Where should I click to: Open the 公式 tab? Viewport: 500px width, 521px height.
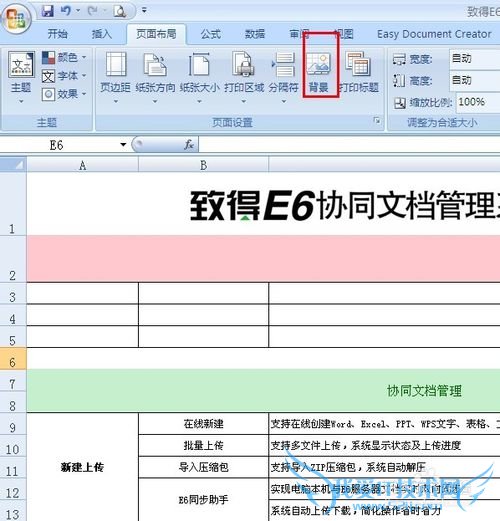pyautogui.click(x=210, y=34)
